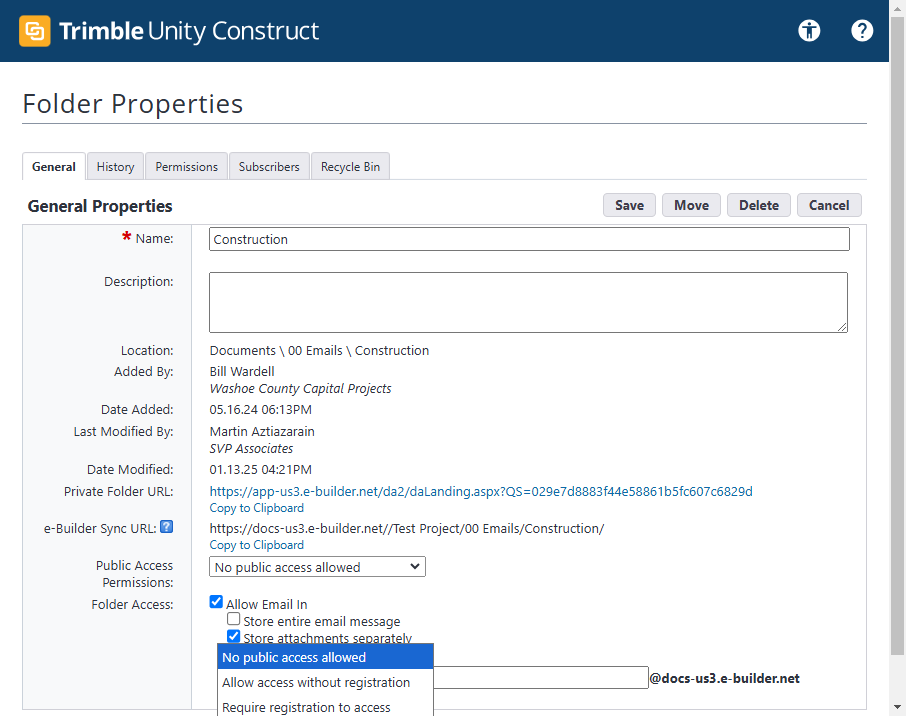Click the @docs-us3.e-builder.net domain text
Image resolution: width=906 pixels, height=716 pixels.
click(725, 678)
